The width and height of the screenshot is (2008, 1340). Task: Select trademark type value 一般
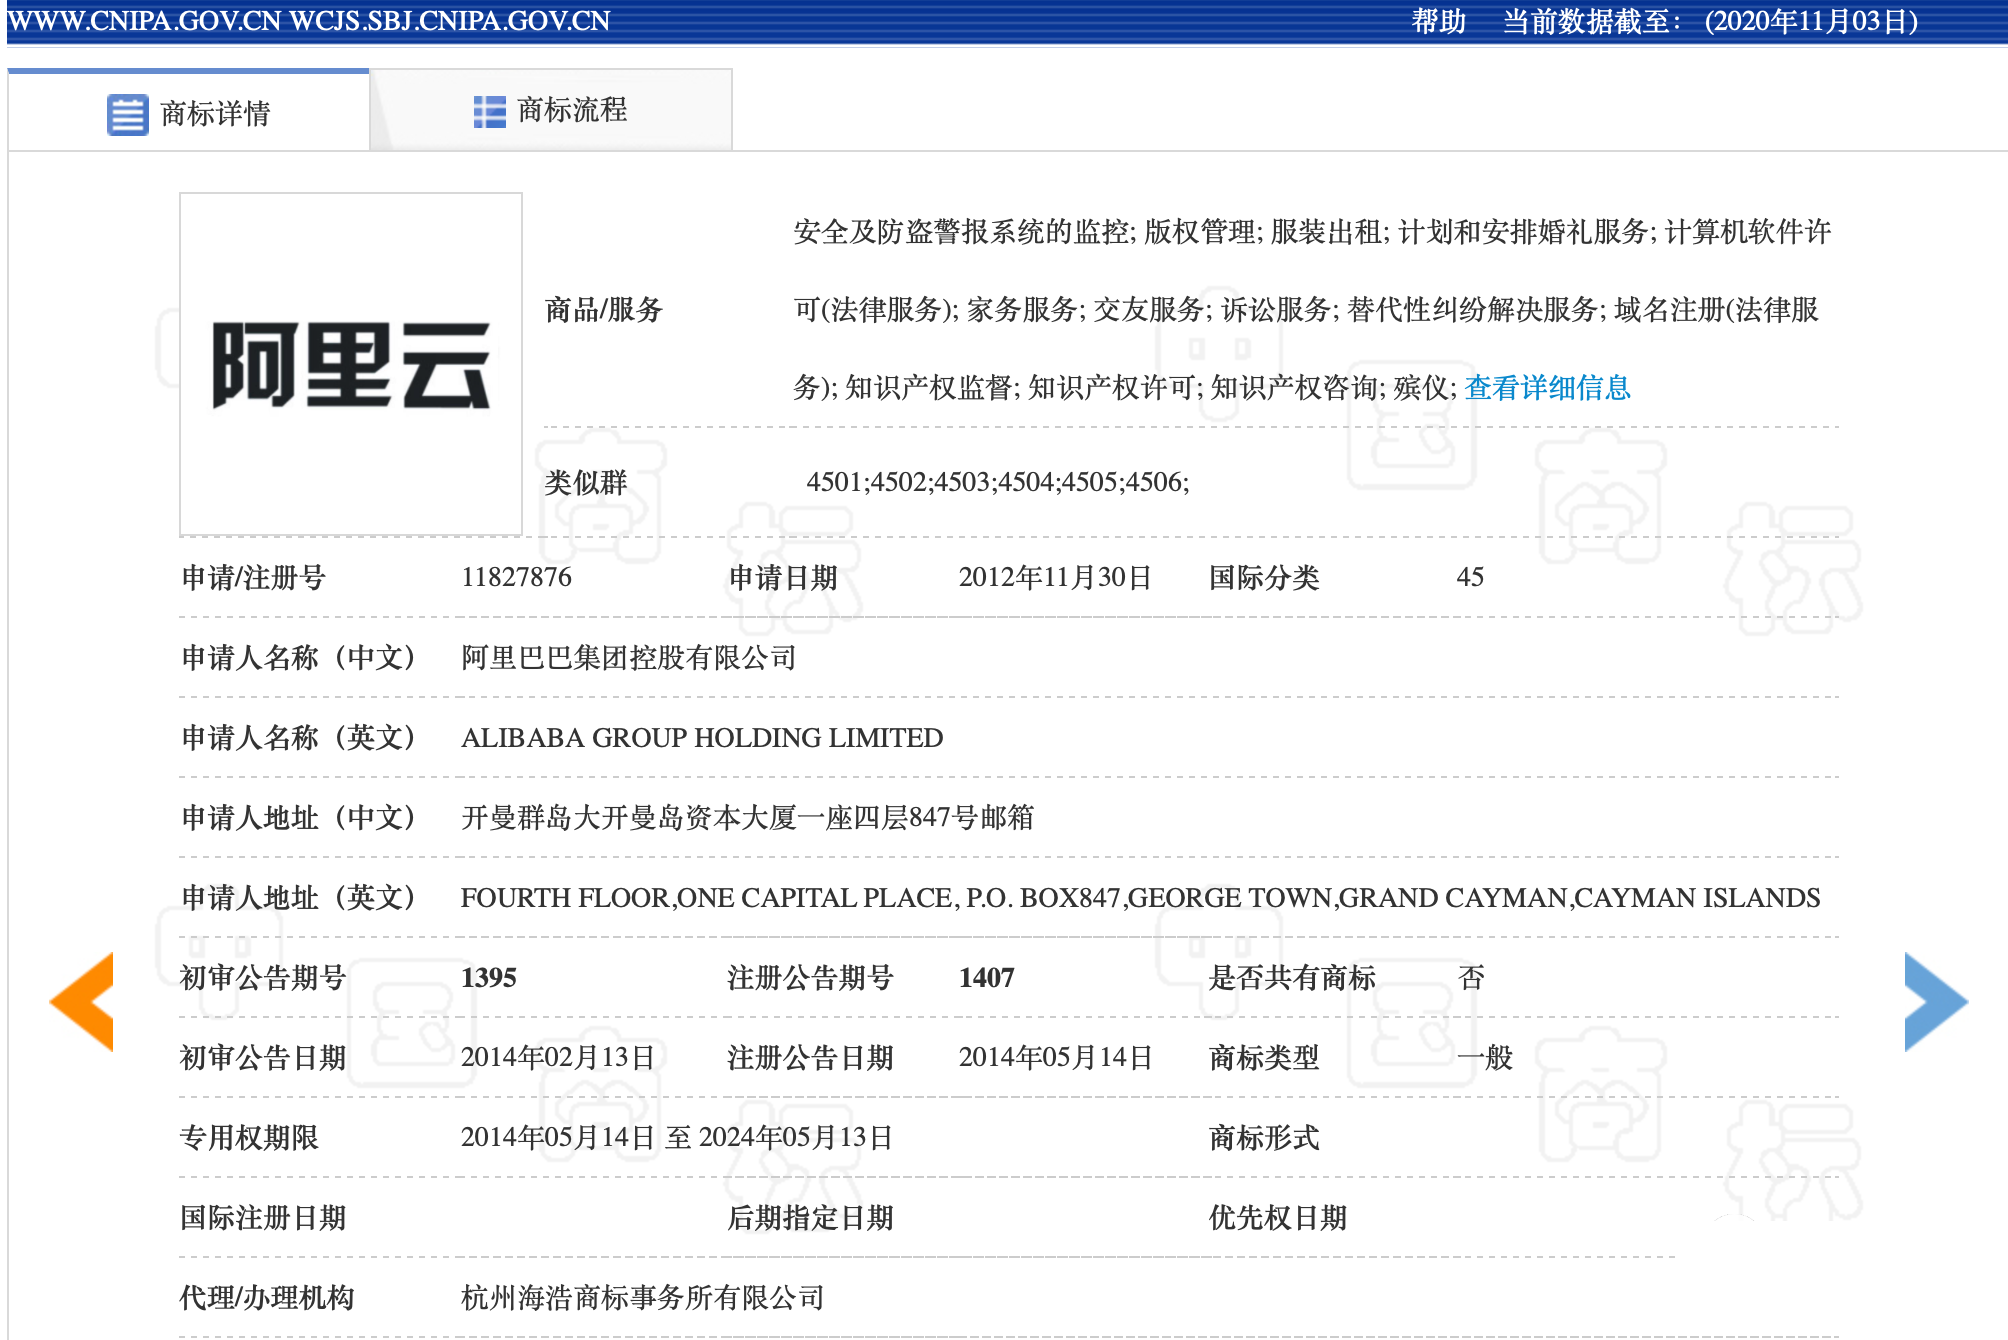tap(1485, 1057)
